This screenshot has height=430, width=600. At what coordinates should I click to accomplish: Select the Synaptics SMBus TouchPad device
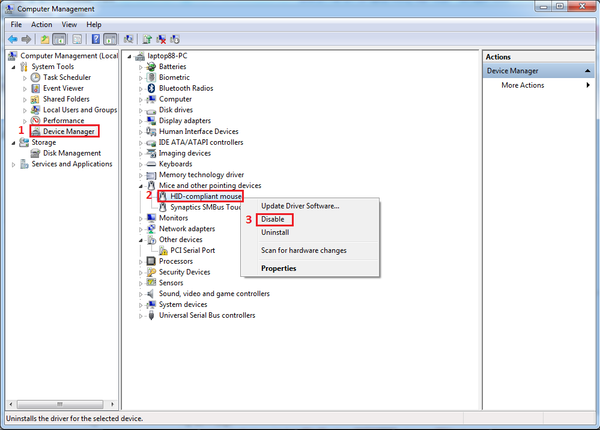205,207
